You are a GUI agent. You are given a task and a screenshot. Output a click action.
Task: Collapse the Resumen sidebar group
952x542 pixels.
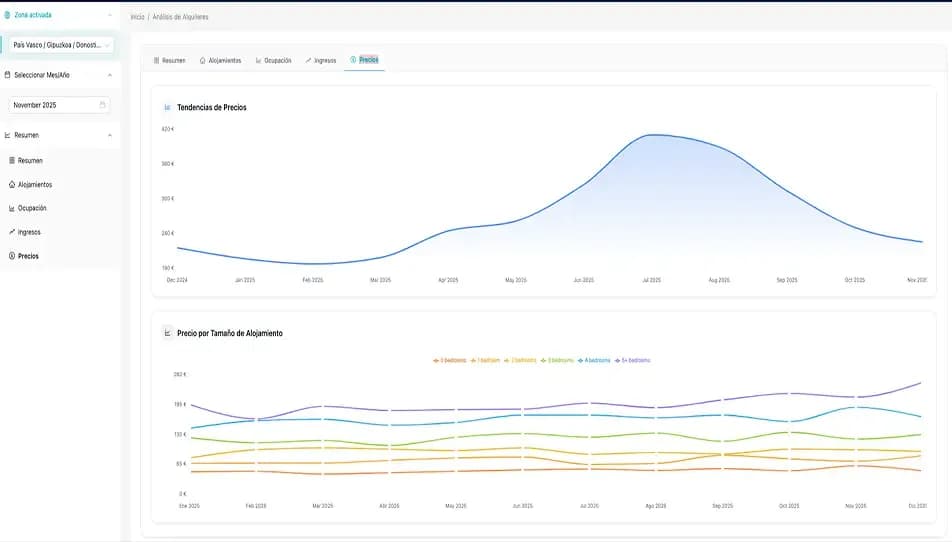pyautogui.click(x=109, y=135)
